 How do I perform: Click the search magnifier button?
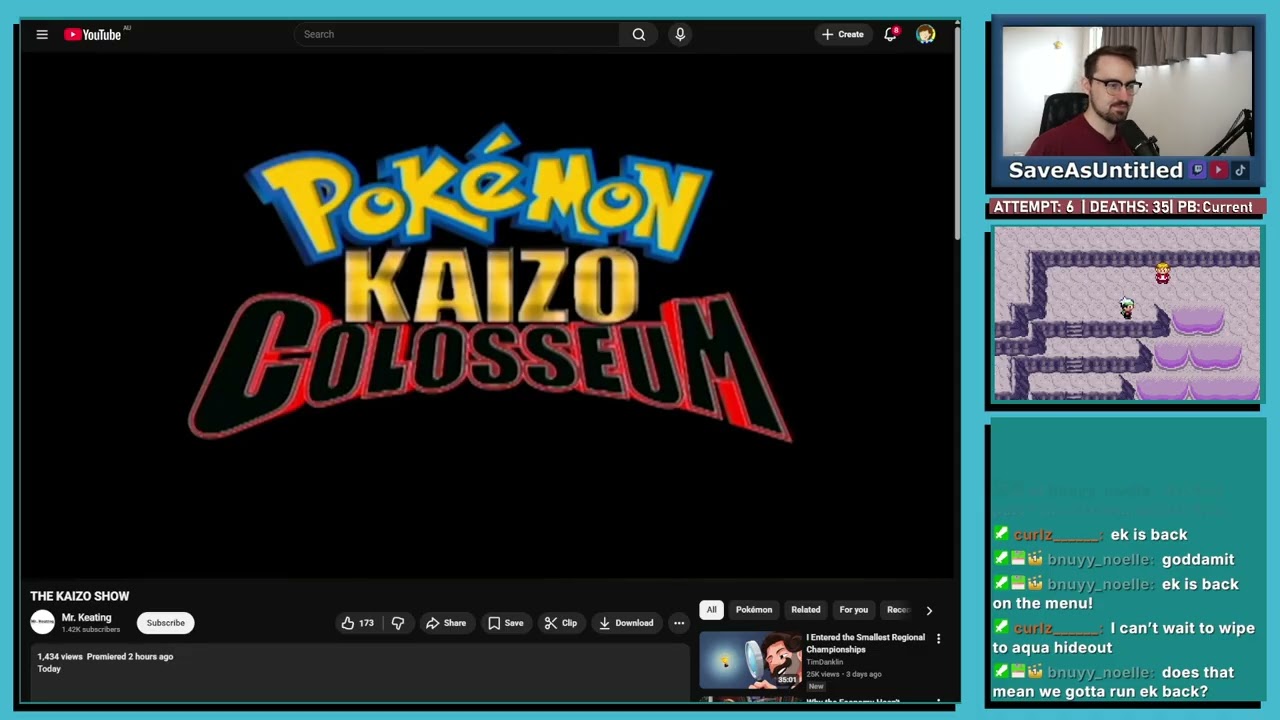click(x=639, y=34)
